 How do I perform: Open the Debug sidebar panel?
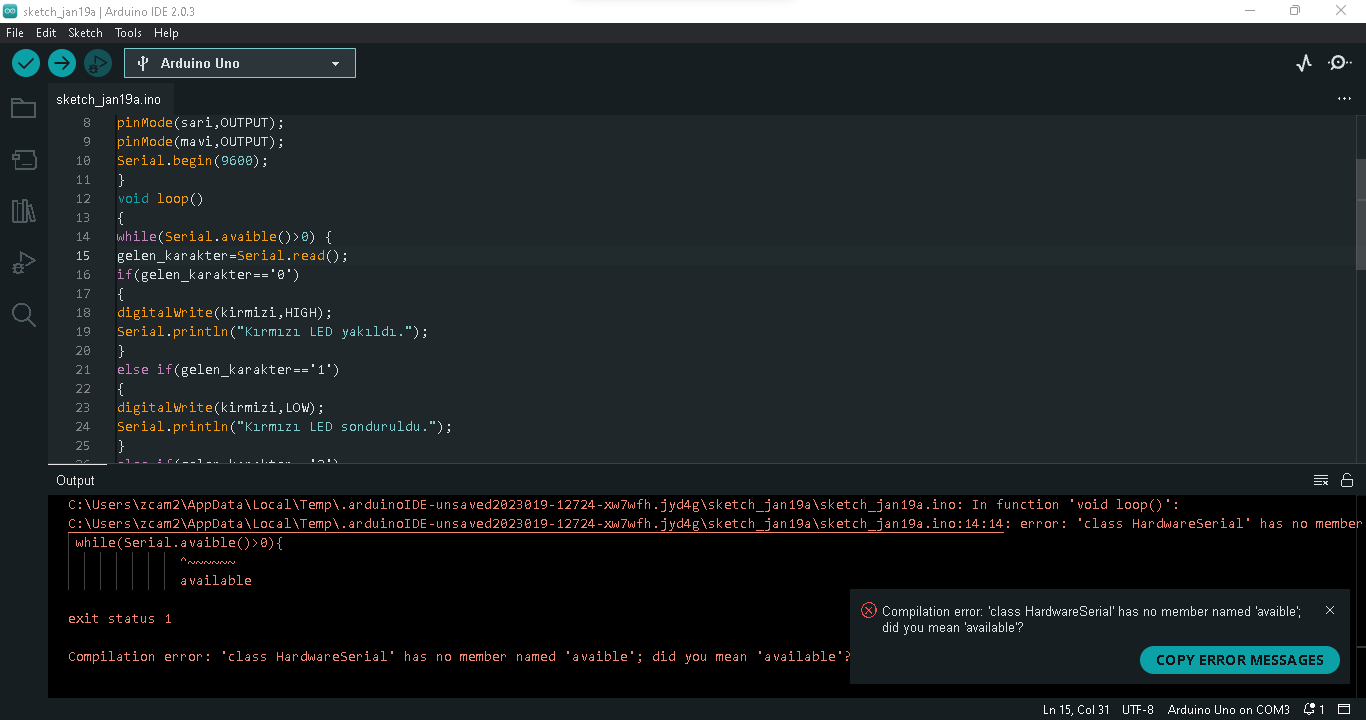[x=23, y=263]
